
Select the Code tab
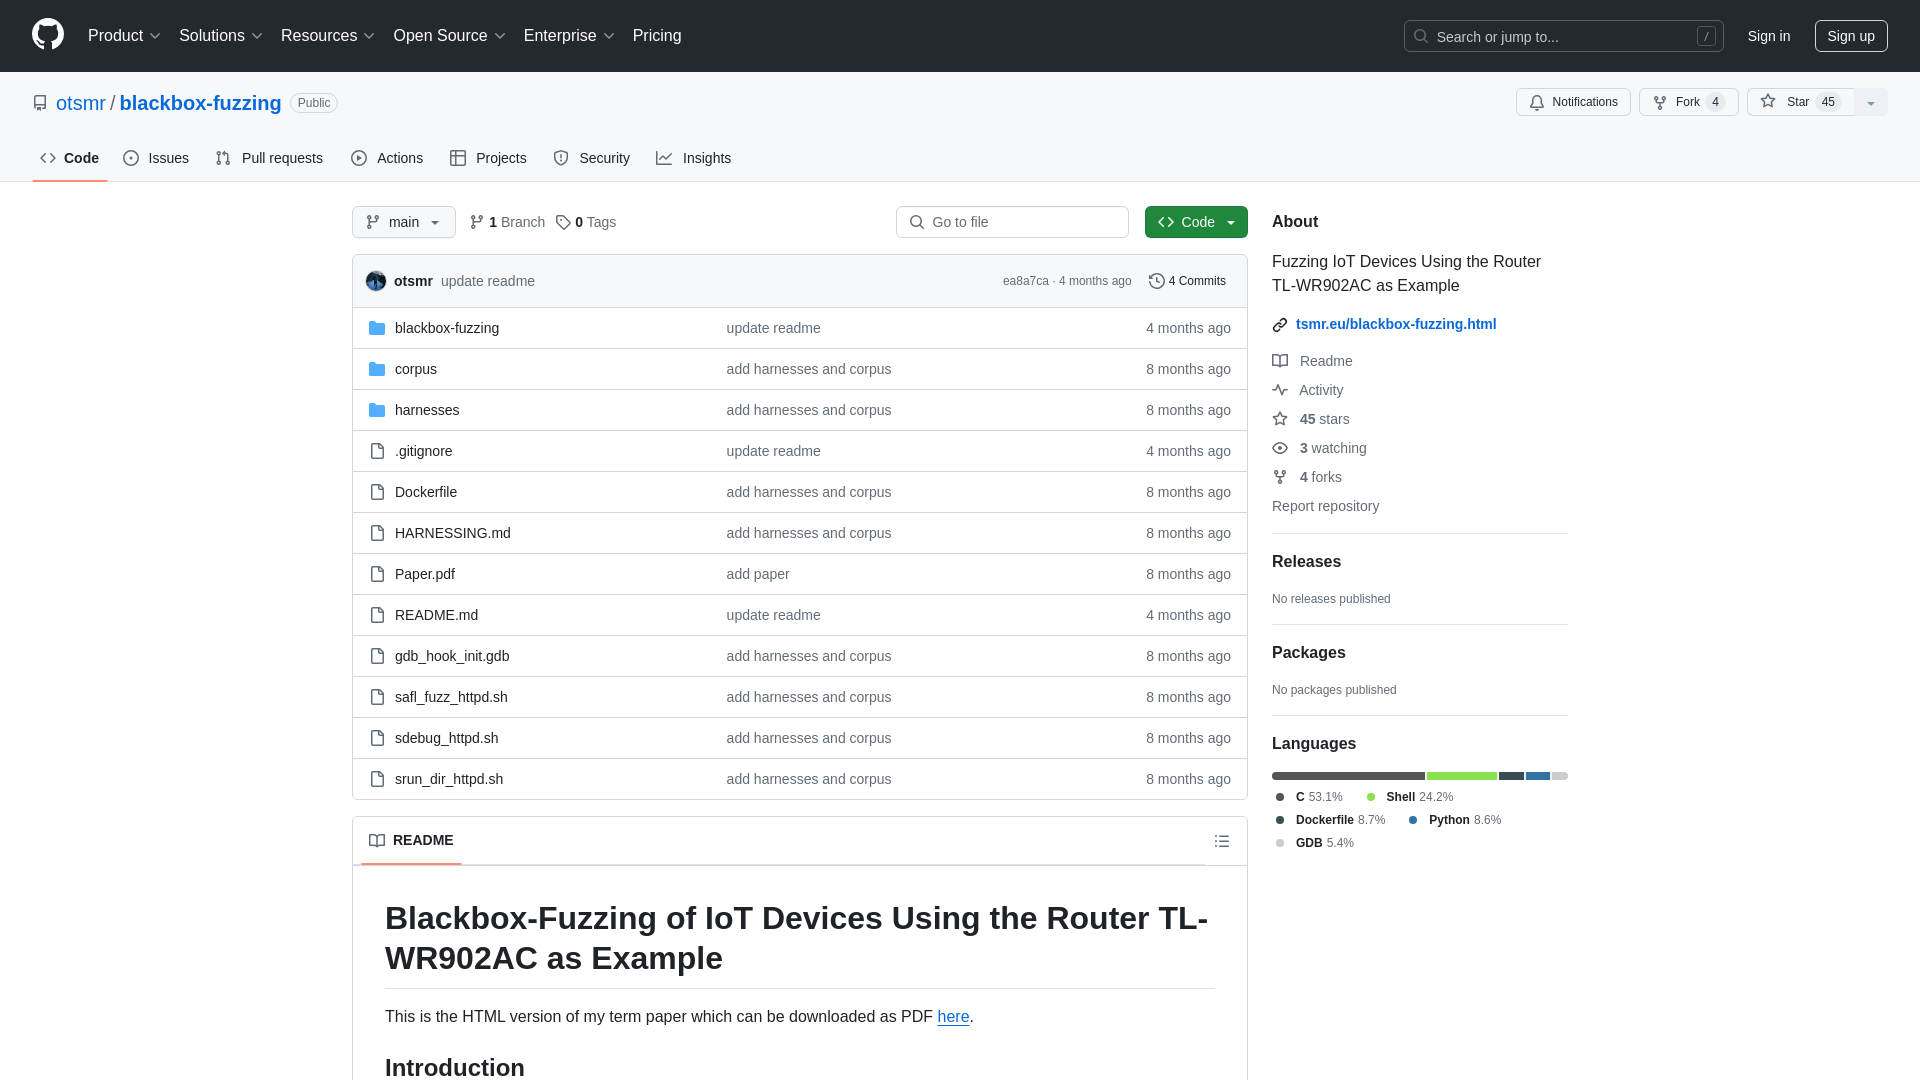69,157
